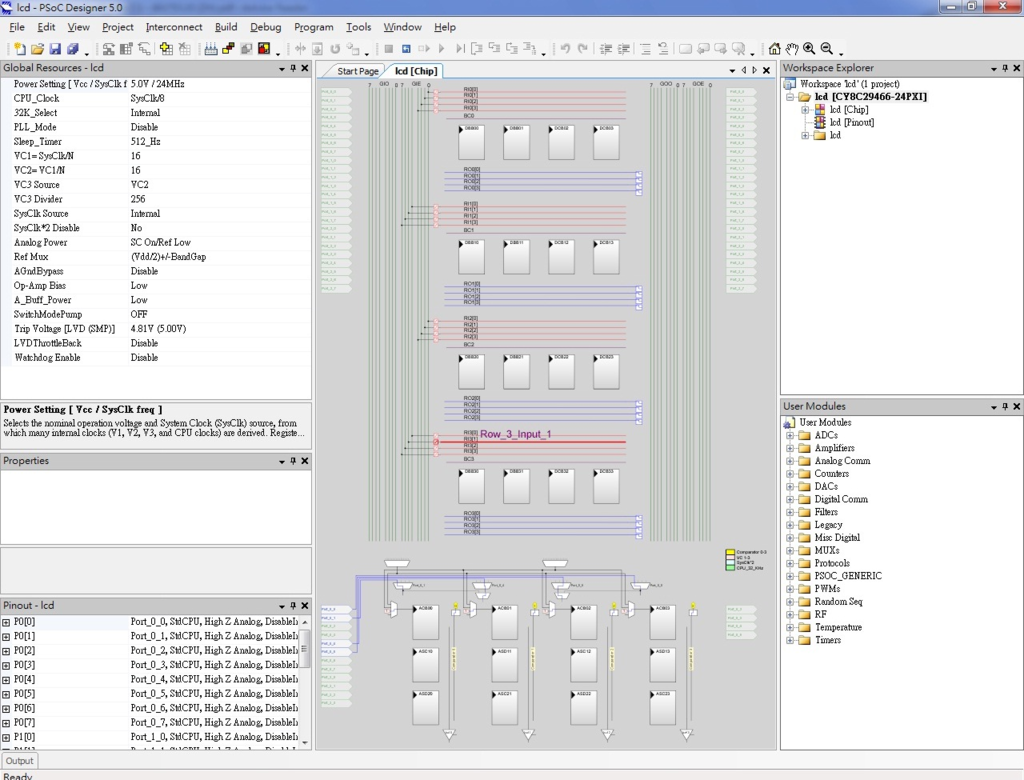The width and height of the screenshot is (1024, 780).
Task: Click the Generate Configuration factory icon
Action: (x=211, y=48)
